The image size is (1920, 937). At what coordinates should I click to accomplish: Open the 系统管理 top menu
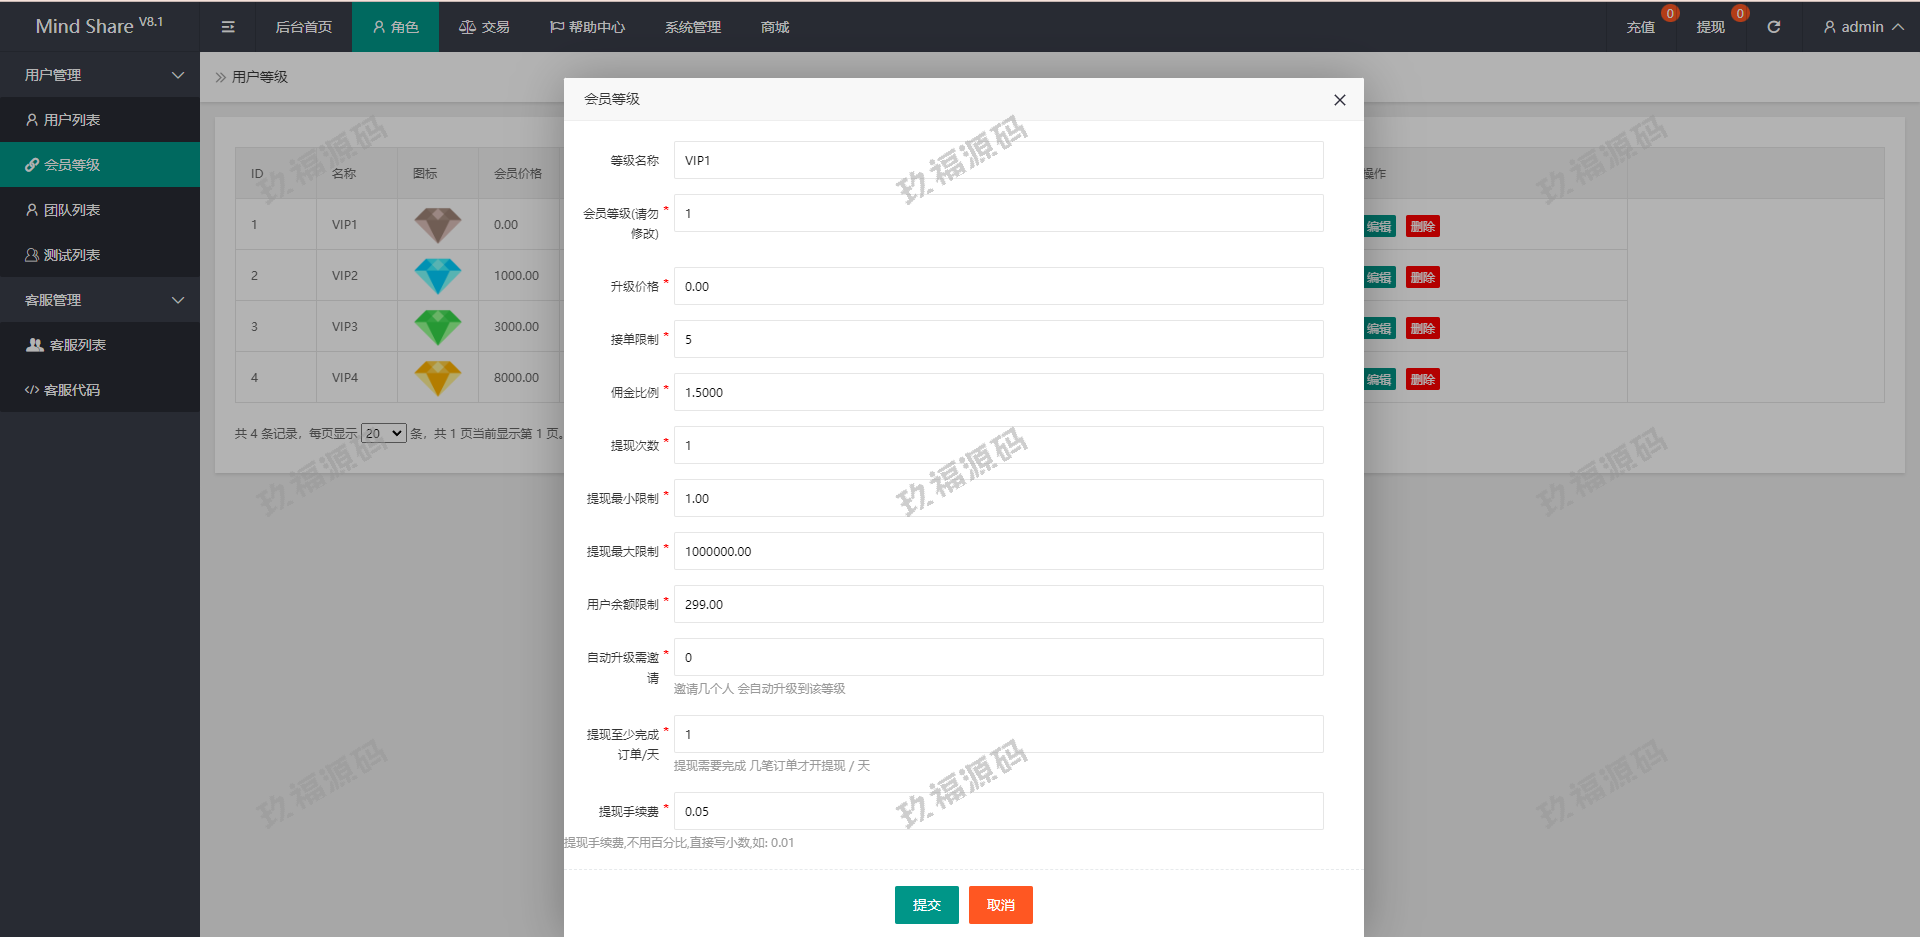click(692, 27)
